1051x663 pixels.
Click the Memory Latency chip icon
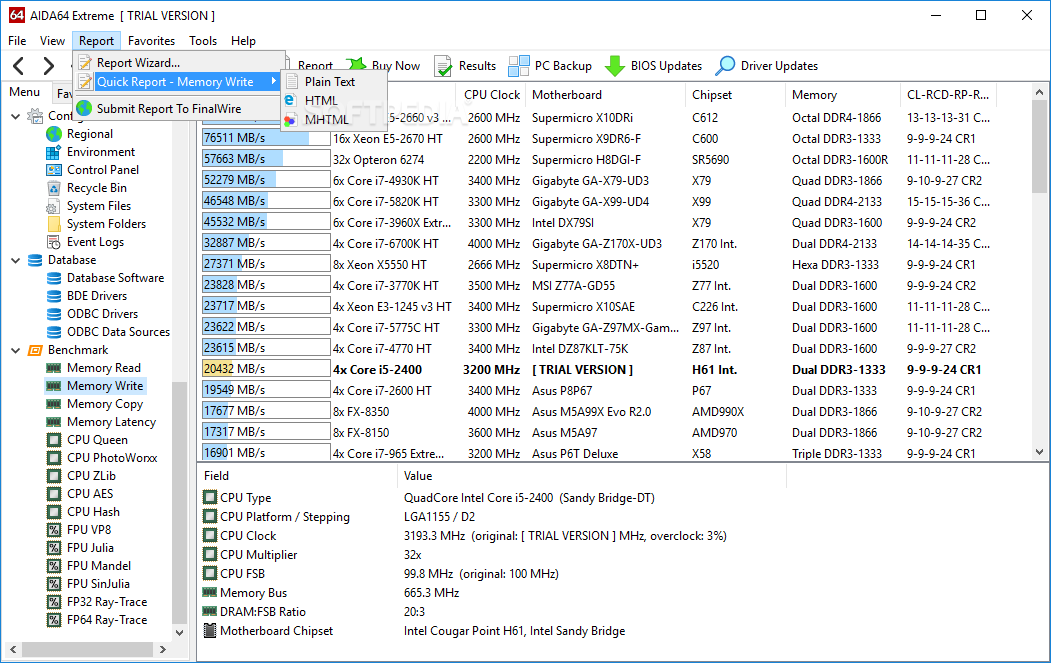click(54, 422)
